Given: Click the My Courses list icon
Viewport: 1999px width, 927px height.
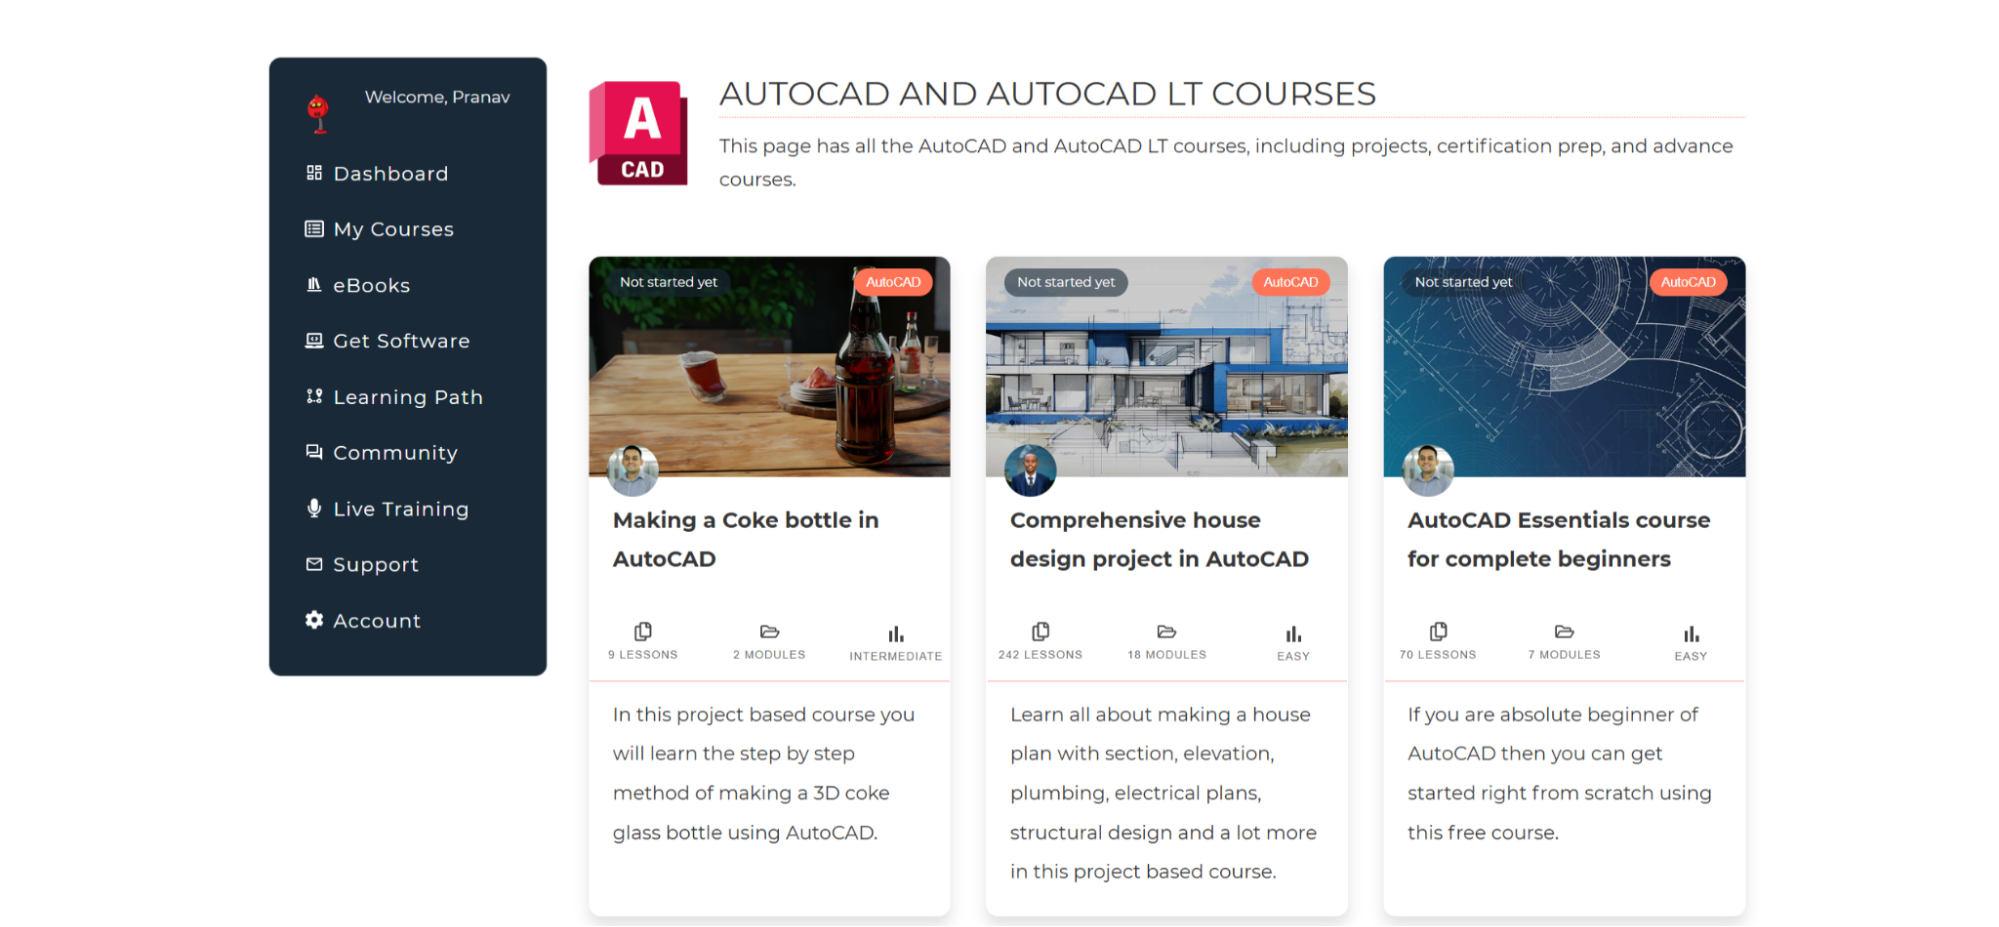Looking at the screenshot, I should click(x=314, y=229).
